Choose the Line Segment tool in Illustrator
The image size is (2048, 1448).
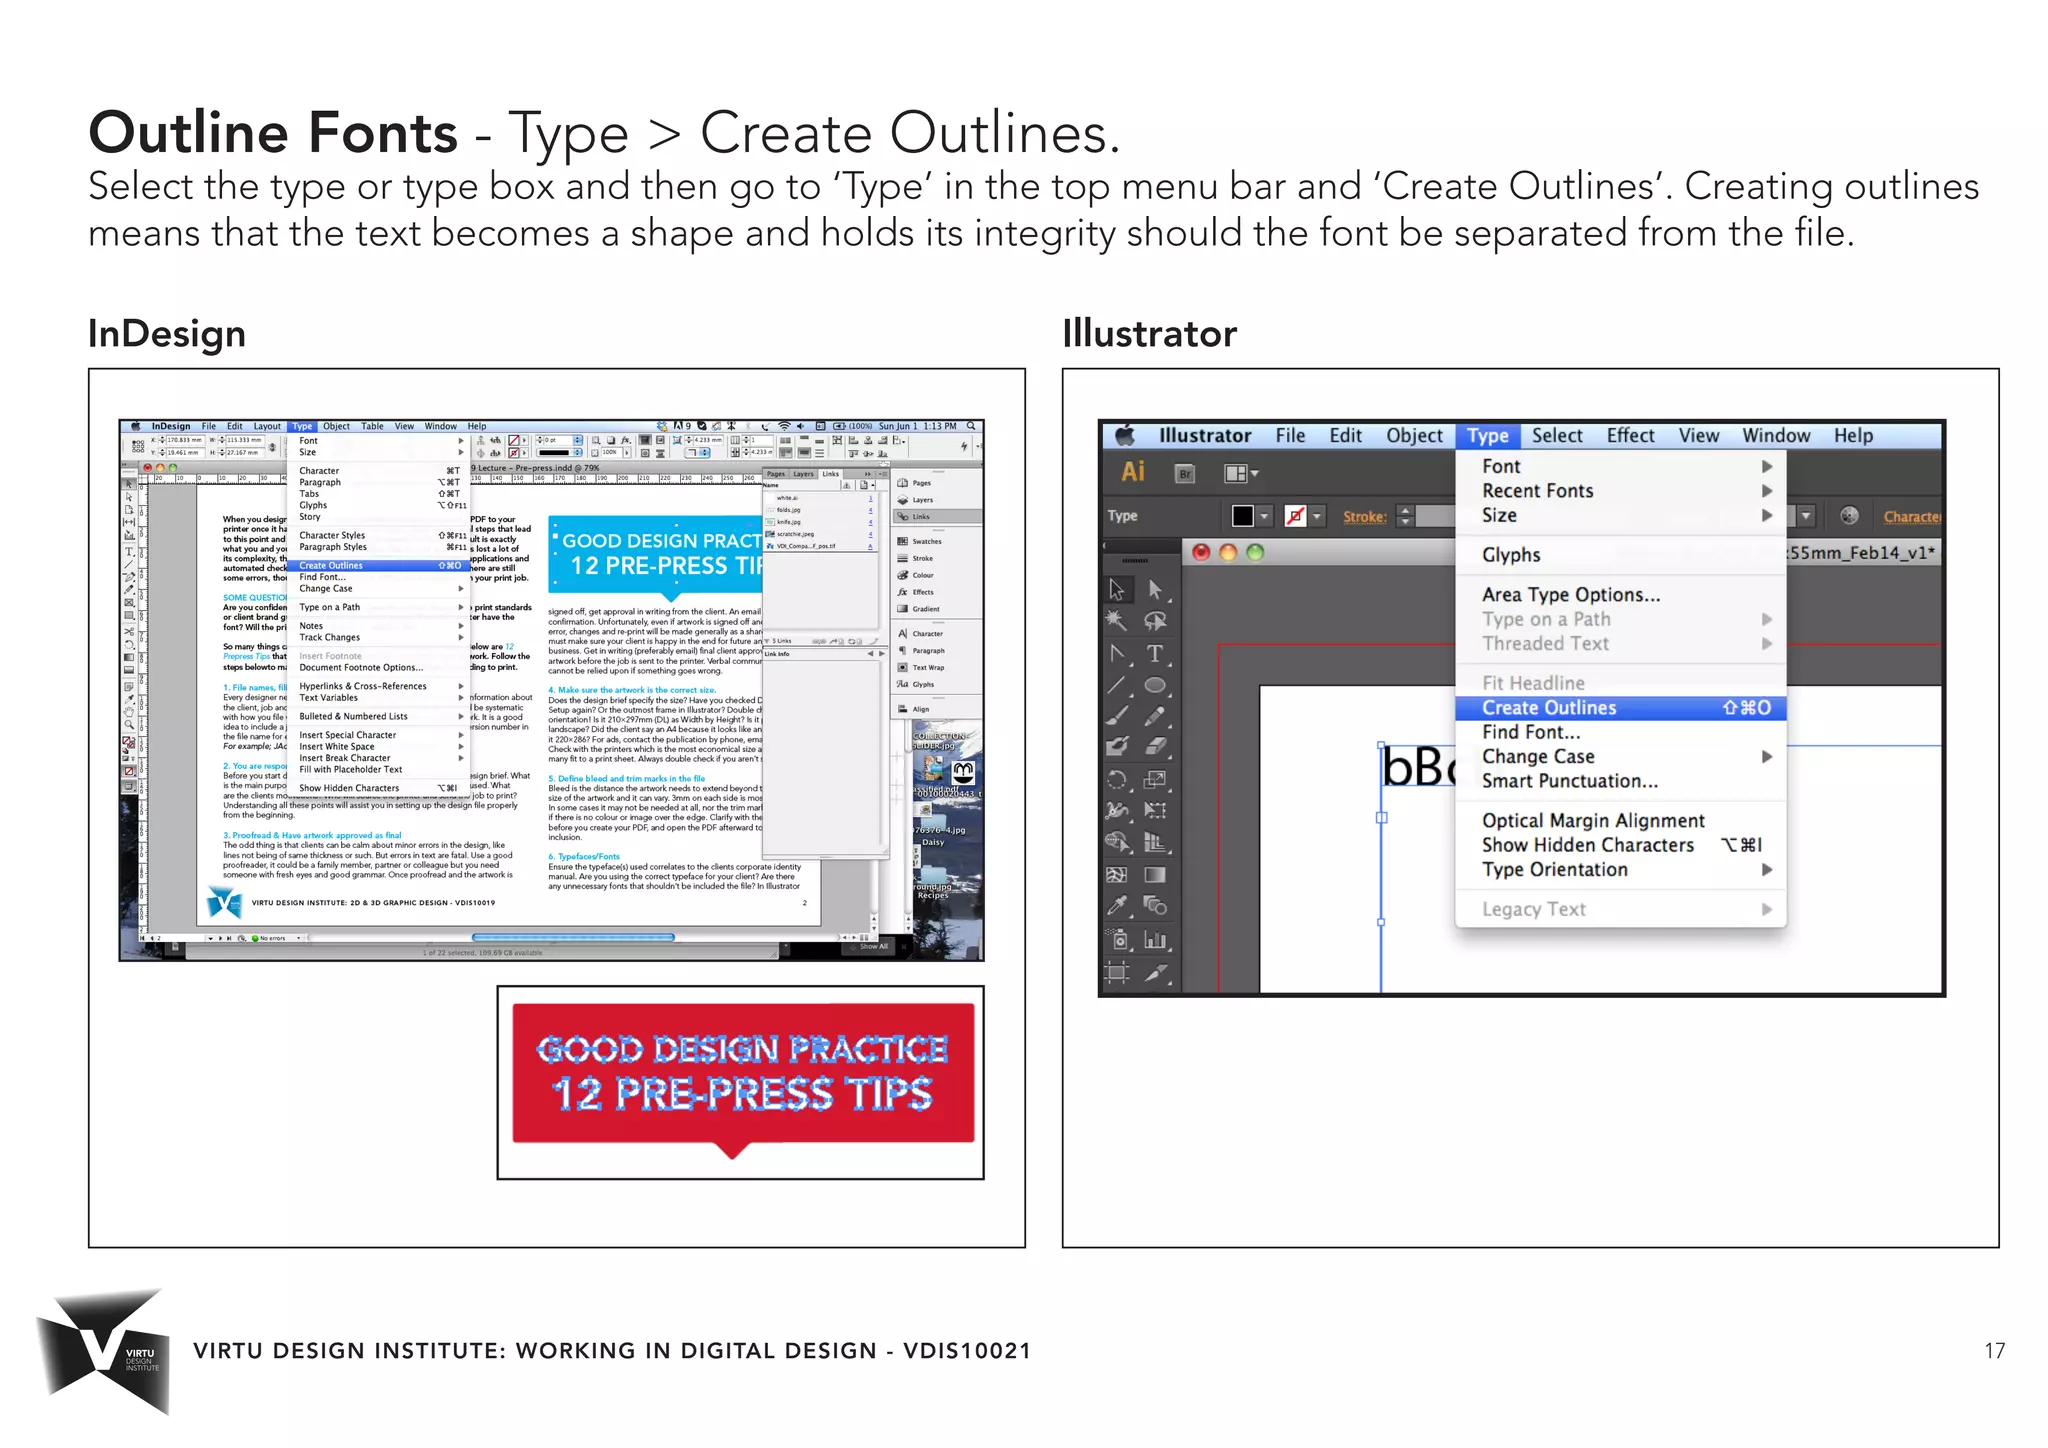click(1117, 685)
